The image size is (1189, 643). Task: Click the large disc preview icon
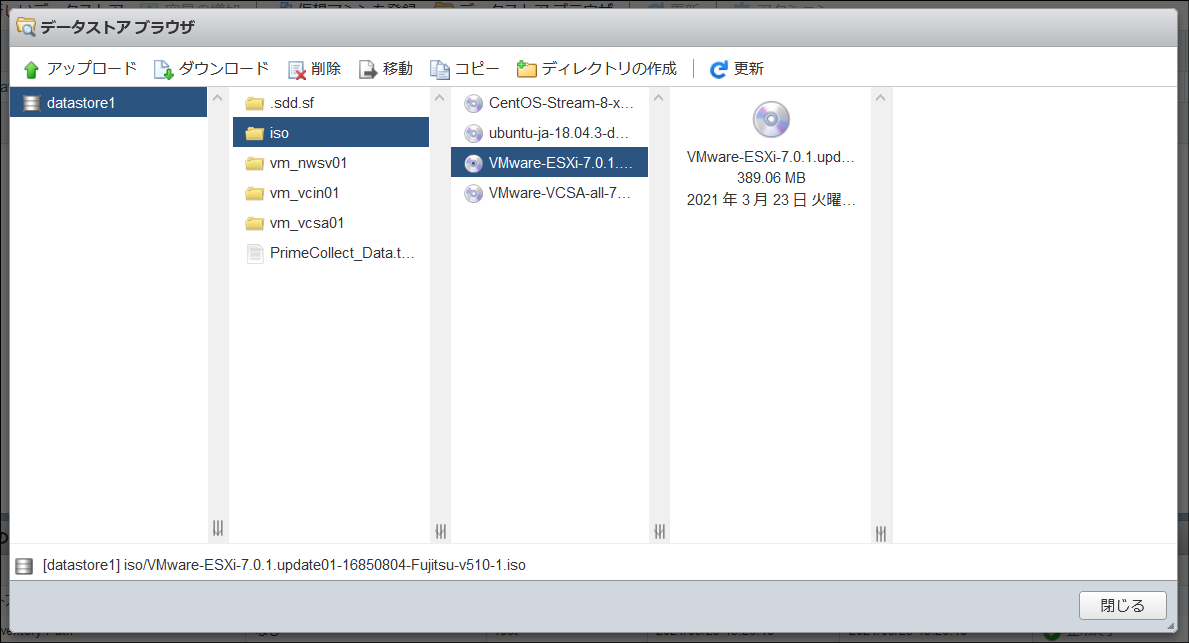click(771, 119)
